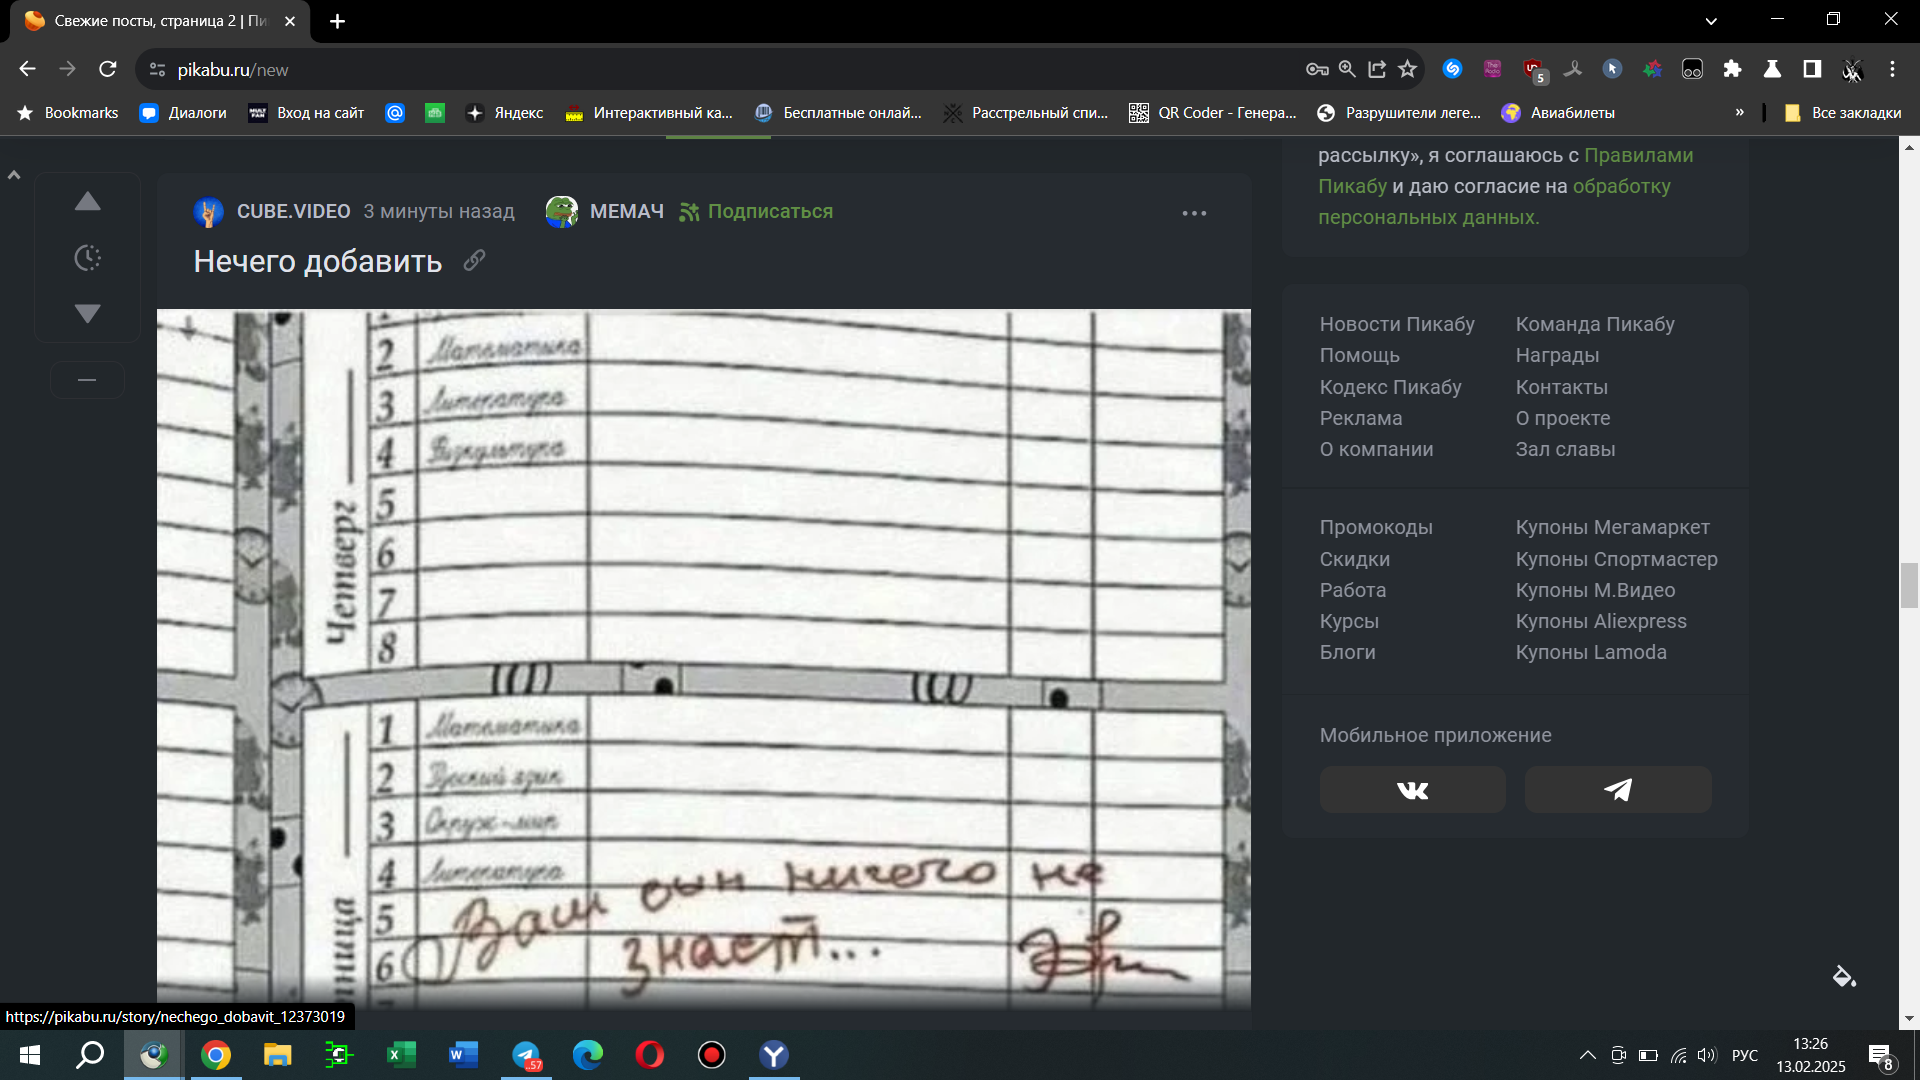Show hidden system tray icons
The width and height of the screenshot is (1920, 1080).
pyautogui.click(x=1587, y=1055)
